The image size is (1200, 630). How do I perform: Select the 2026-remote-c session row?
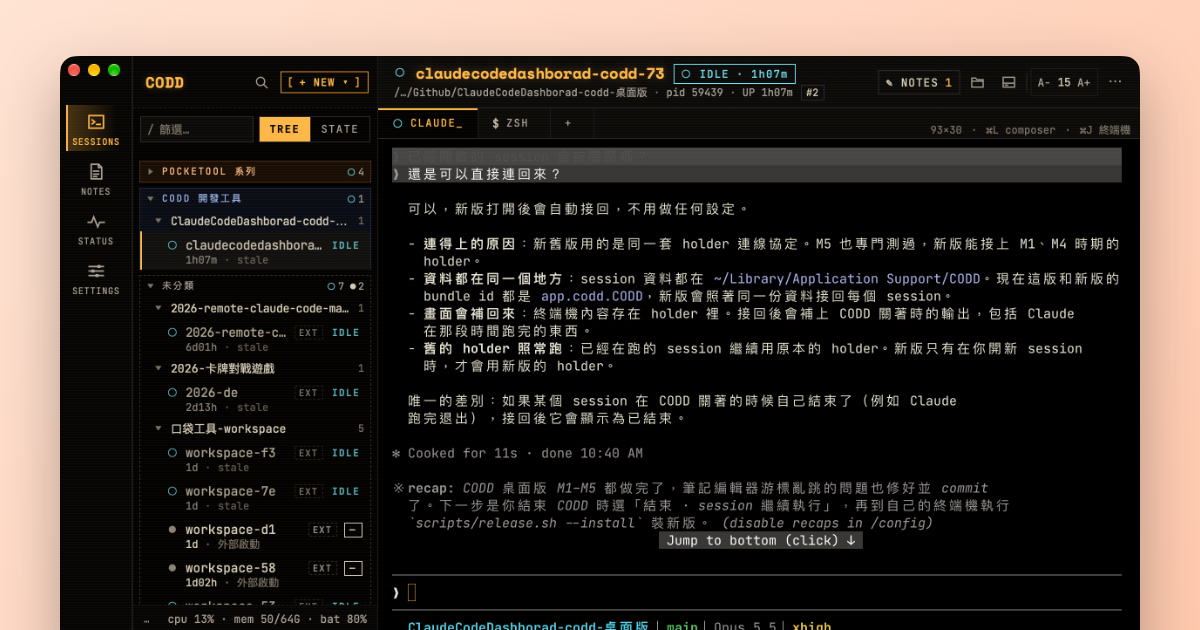click(x=255, y=339)
